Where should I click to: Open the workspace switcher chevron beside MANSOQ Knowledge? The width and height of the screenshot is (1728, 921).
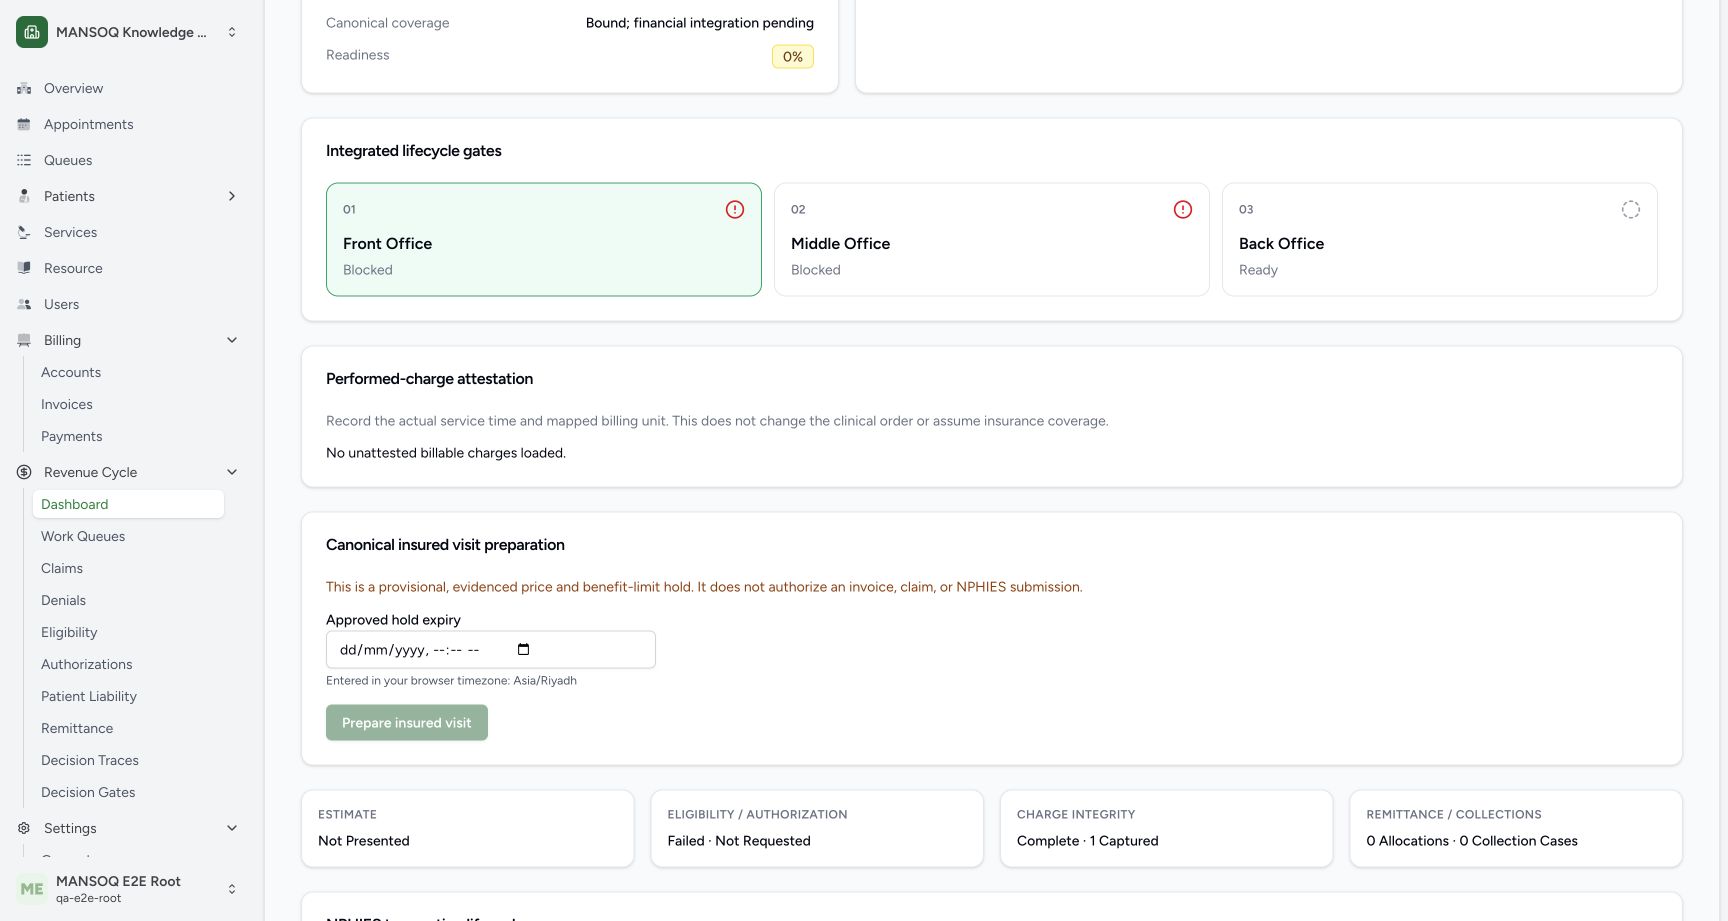pos(232,32)
